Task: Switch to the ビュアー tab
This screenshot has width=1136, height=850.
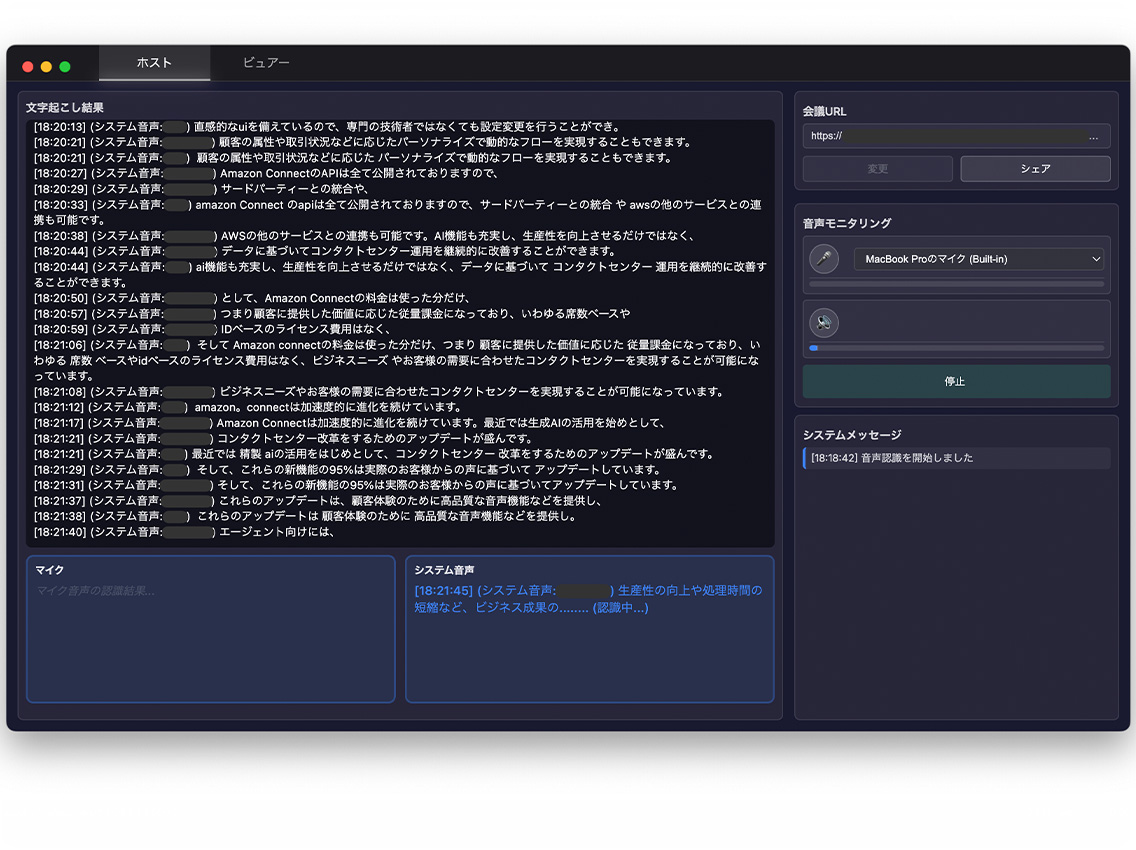Action: 268,62
